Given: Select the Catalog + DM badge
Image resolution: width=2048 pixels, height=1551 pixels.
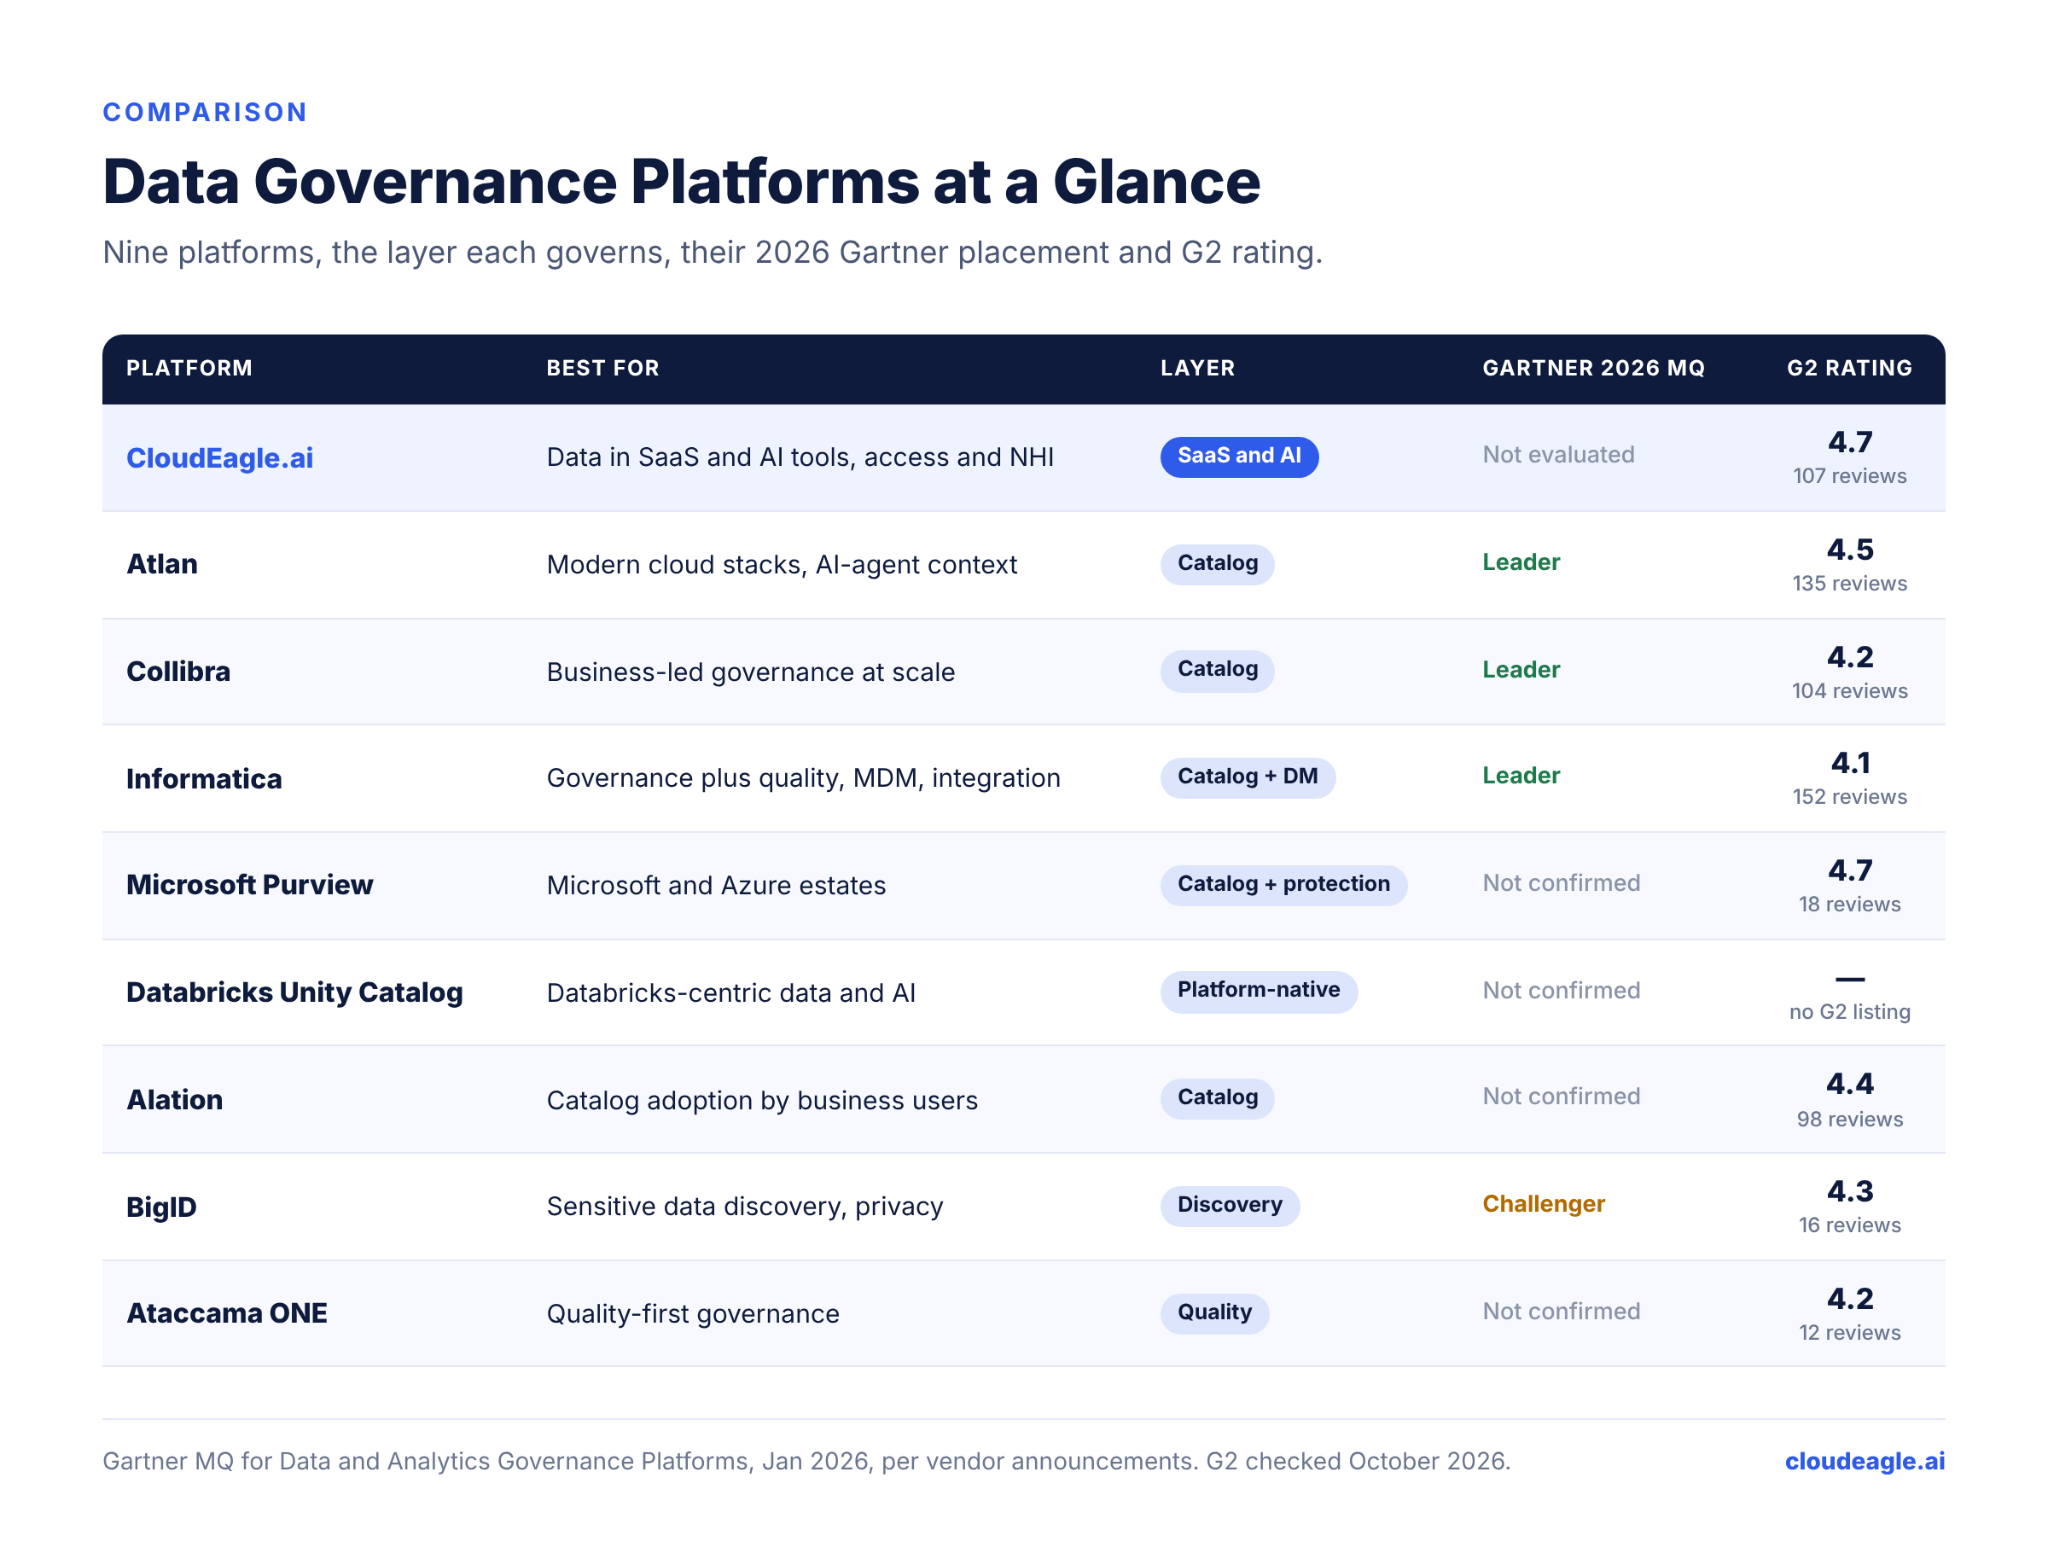Looking at the screenshot, I should (1247, 777).
